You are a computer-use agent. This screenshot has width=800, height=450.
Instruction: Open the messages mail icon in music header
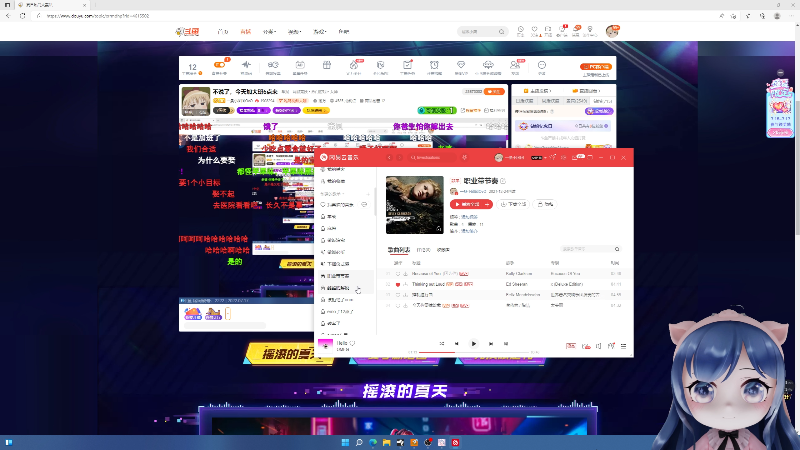coord(575,158)
